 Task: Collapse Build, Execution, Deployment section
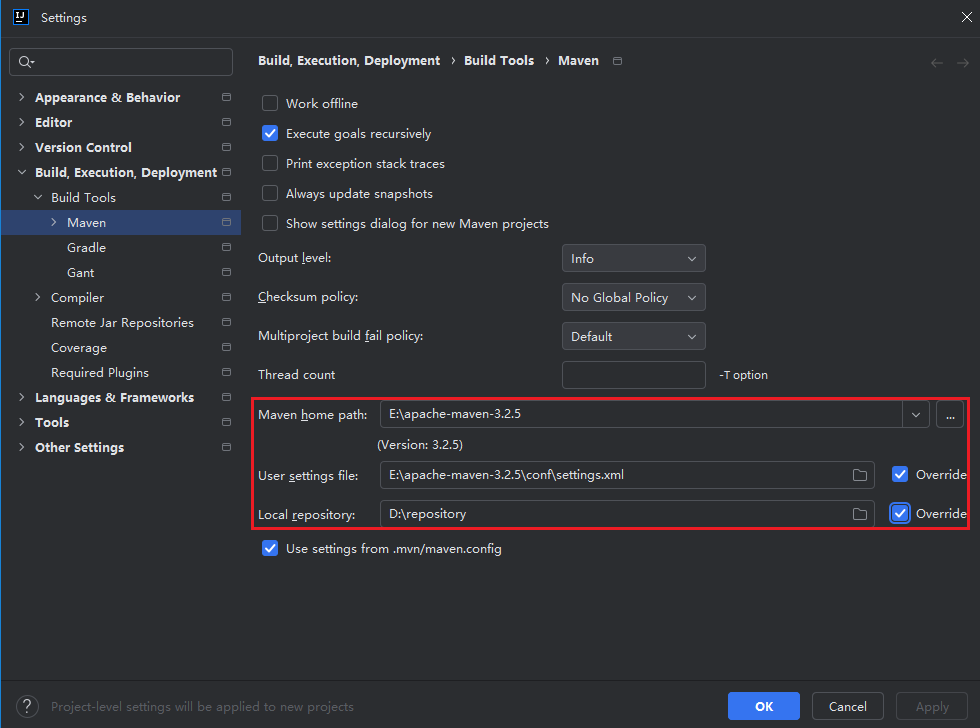coord(22,172)
